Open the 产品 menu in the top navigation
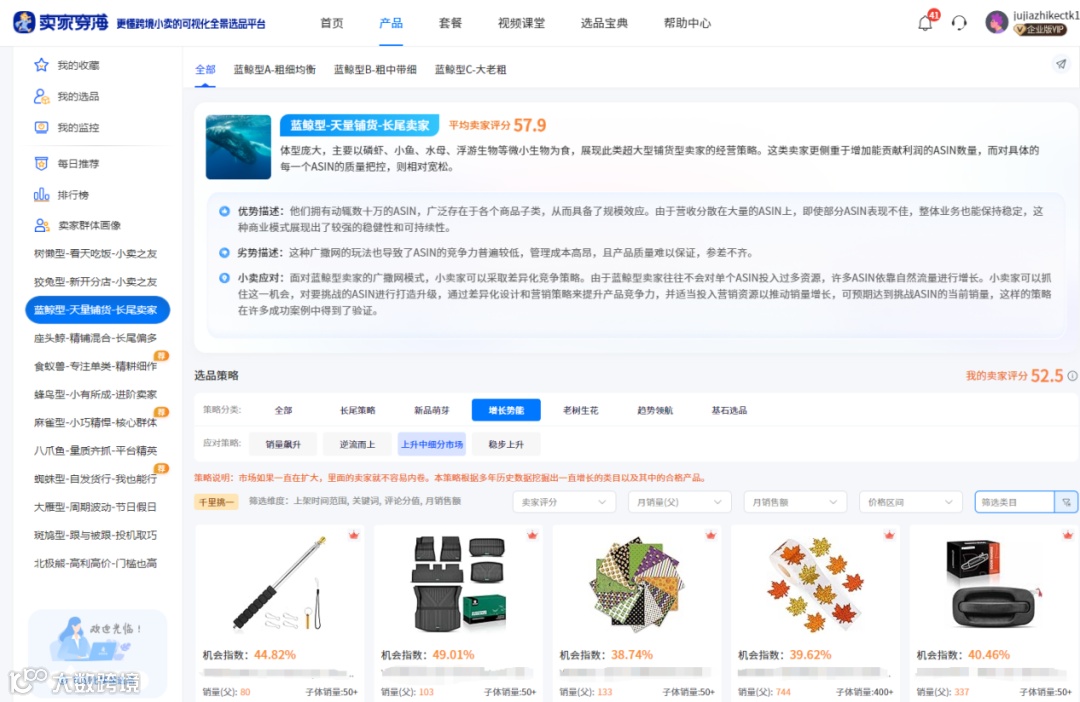This screenshot has width=1080, height=702. pos(391,21)
